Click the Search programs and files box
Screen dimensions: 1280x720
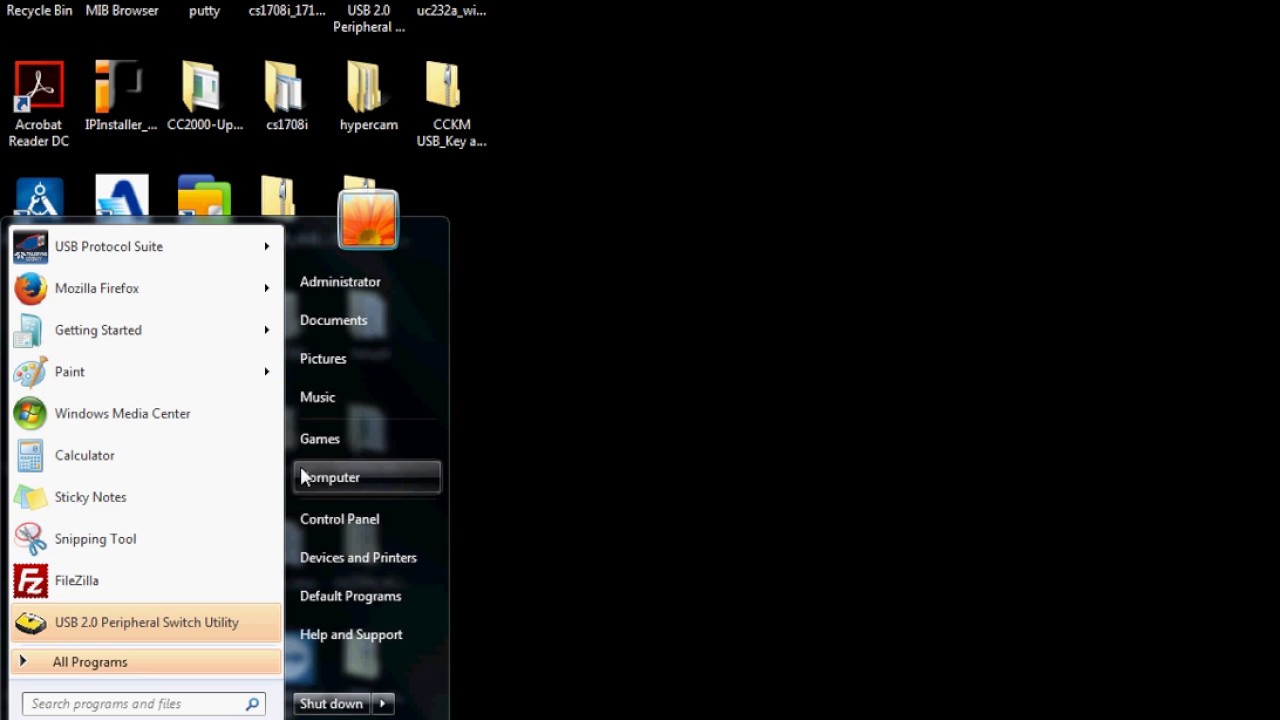(x=135, y=704)
